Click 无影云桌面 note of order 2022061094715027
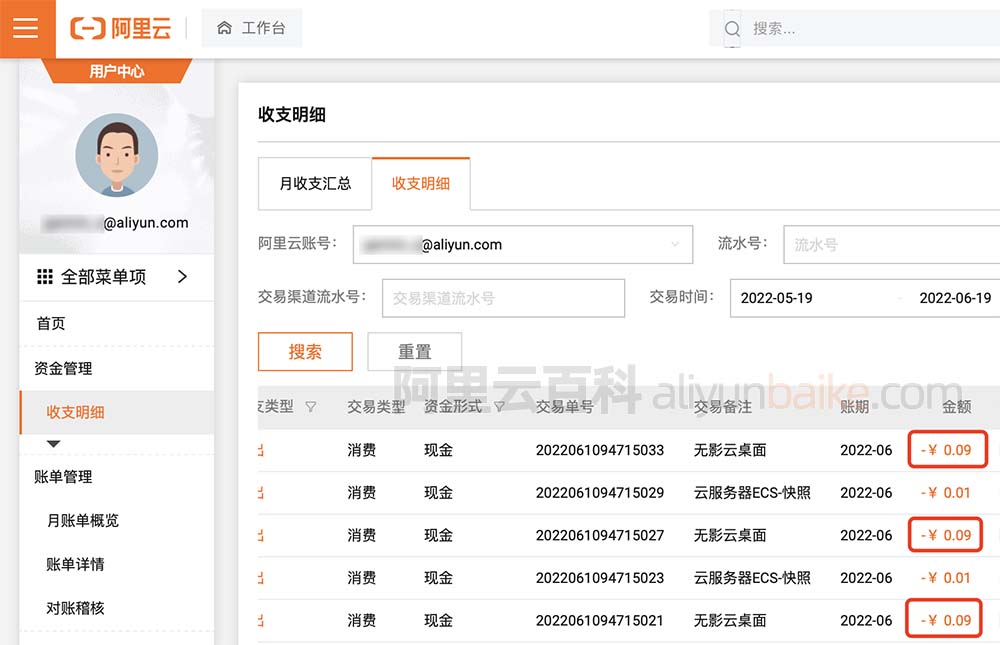 730,535
